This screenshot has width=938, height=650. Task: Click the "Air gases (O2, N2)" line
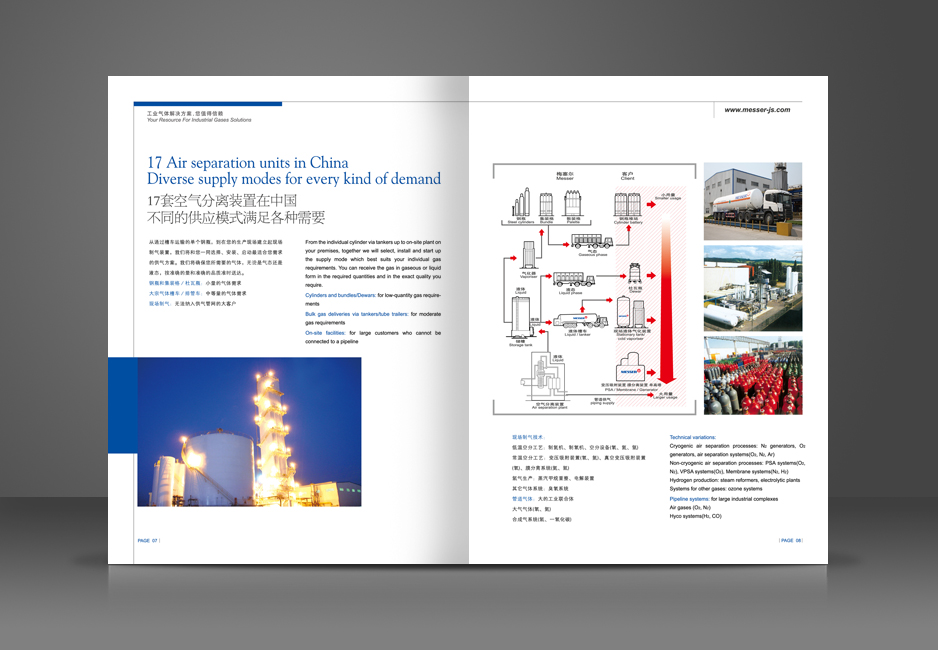[x=690, y=508]
